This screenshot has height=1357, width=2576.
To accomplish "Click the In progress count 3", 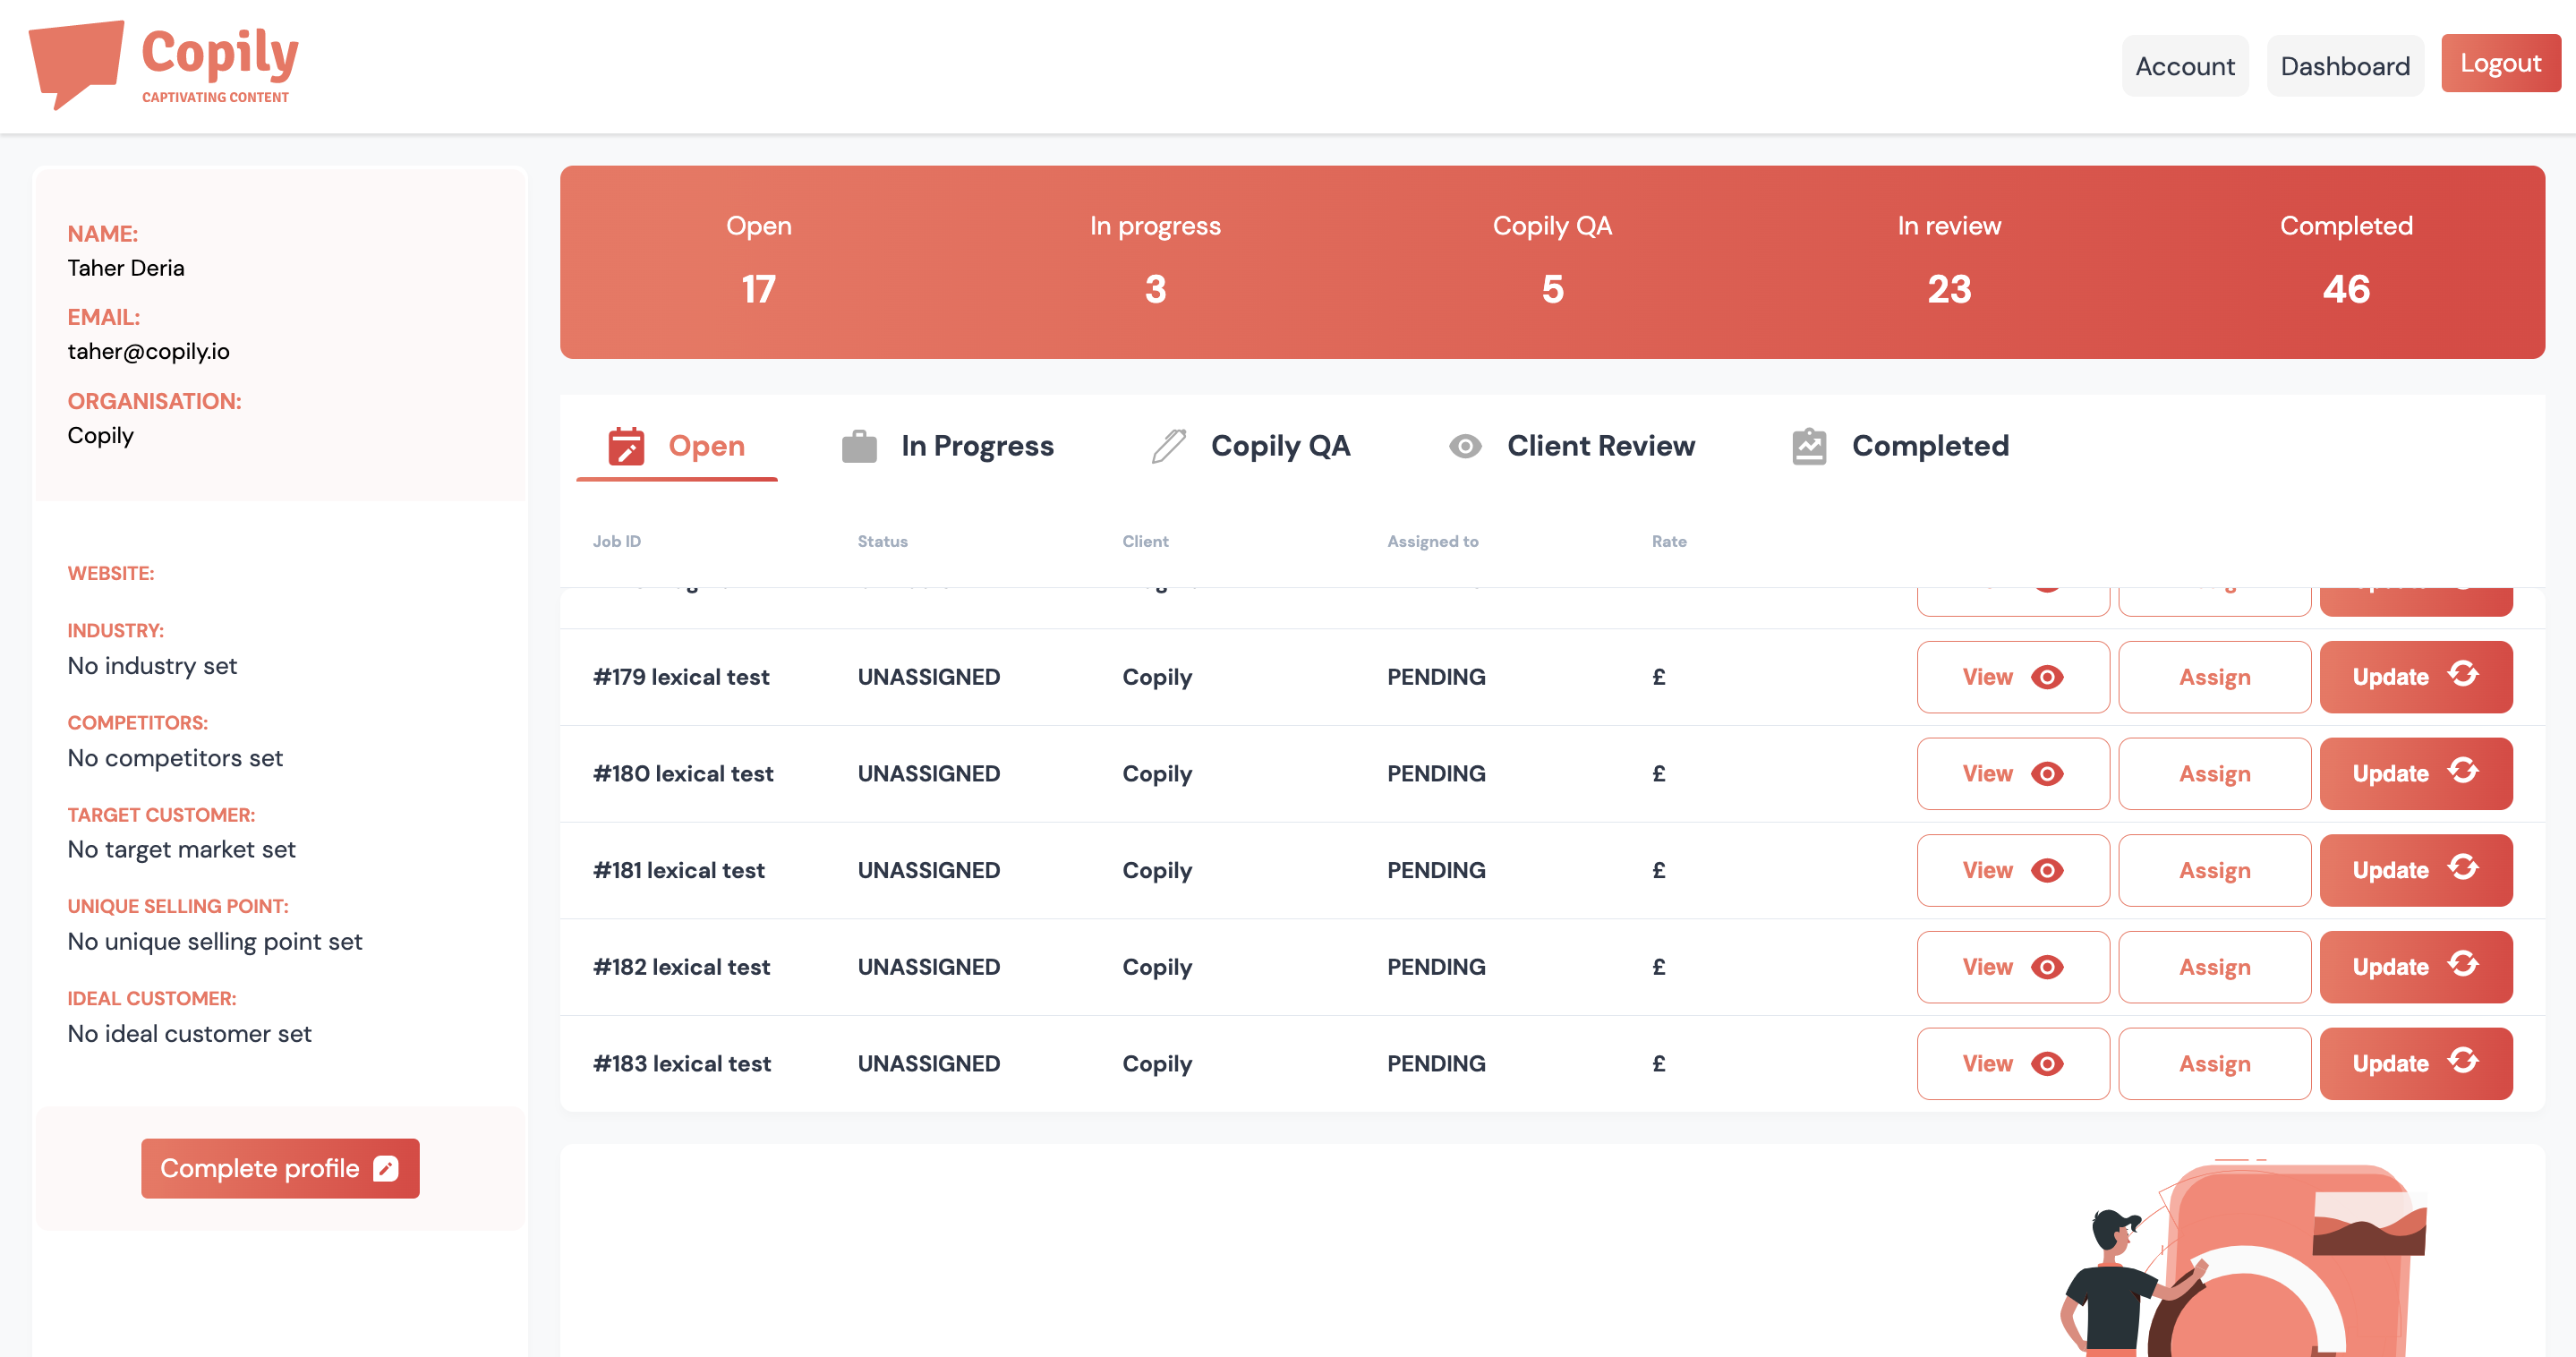I will pos(1155,289).
